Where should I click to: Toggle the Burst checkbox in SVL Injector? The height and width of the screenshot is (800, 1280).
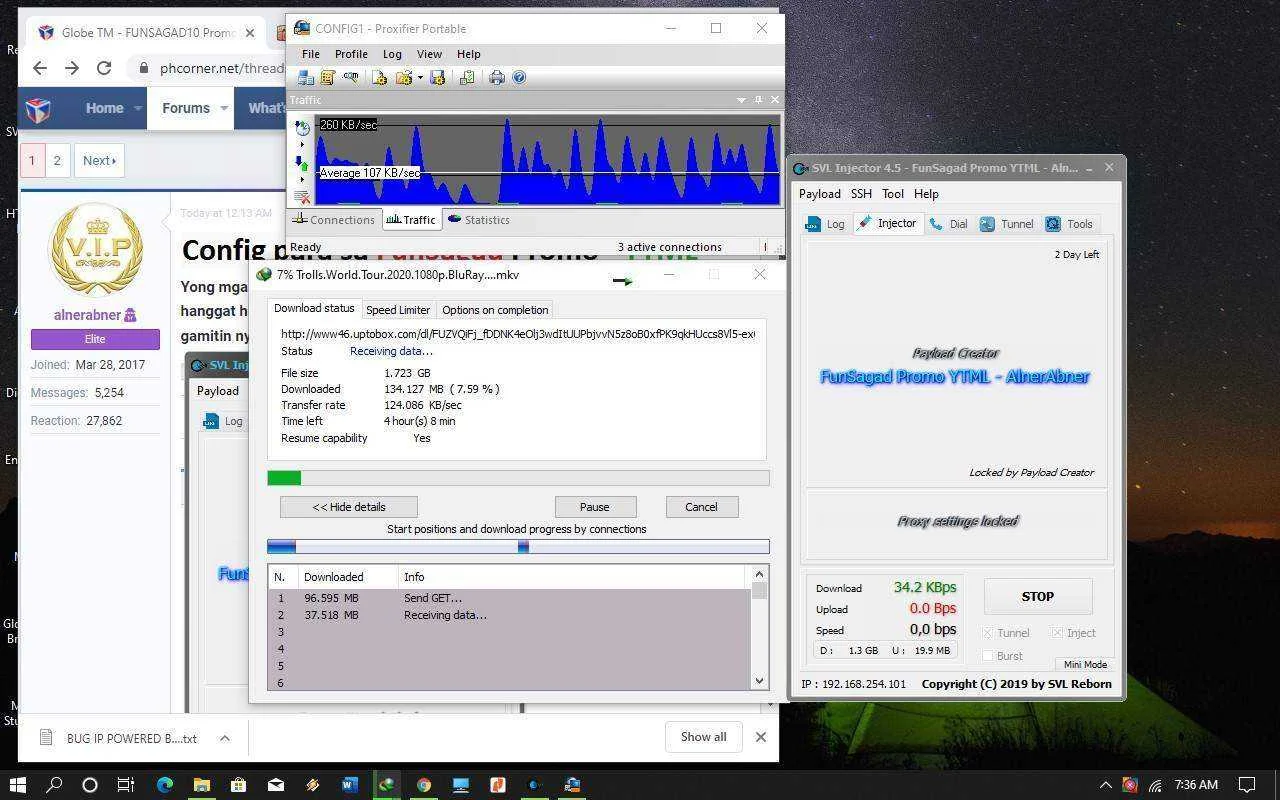tap(988, 656)
